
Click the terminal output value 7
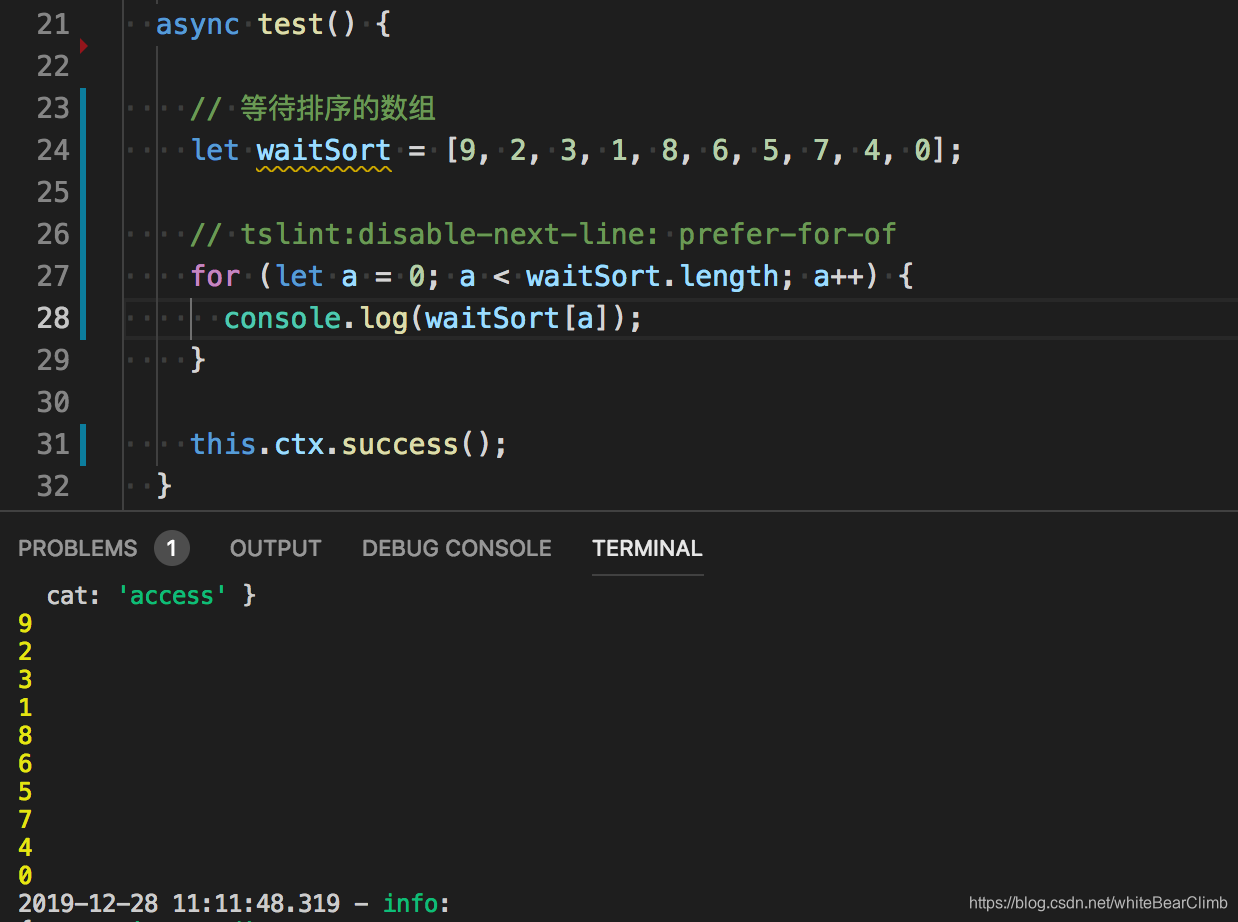(25, 819)
